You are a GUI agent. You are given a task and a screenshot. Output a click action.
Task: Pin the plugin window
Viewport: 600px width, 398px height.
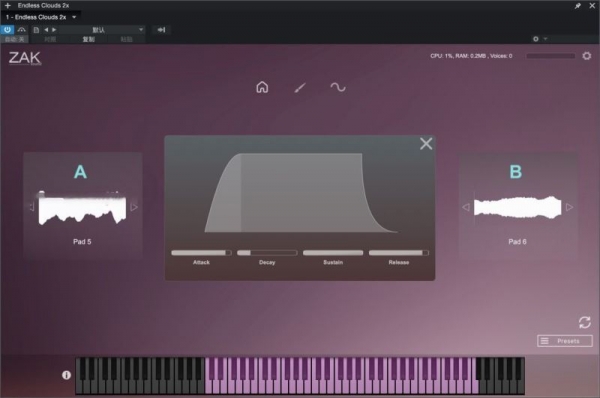(578, 6)
